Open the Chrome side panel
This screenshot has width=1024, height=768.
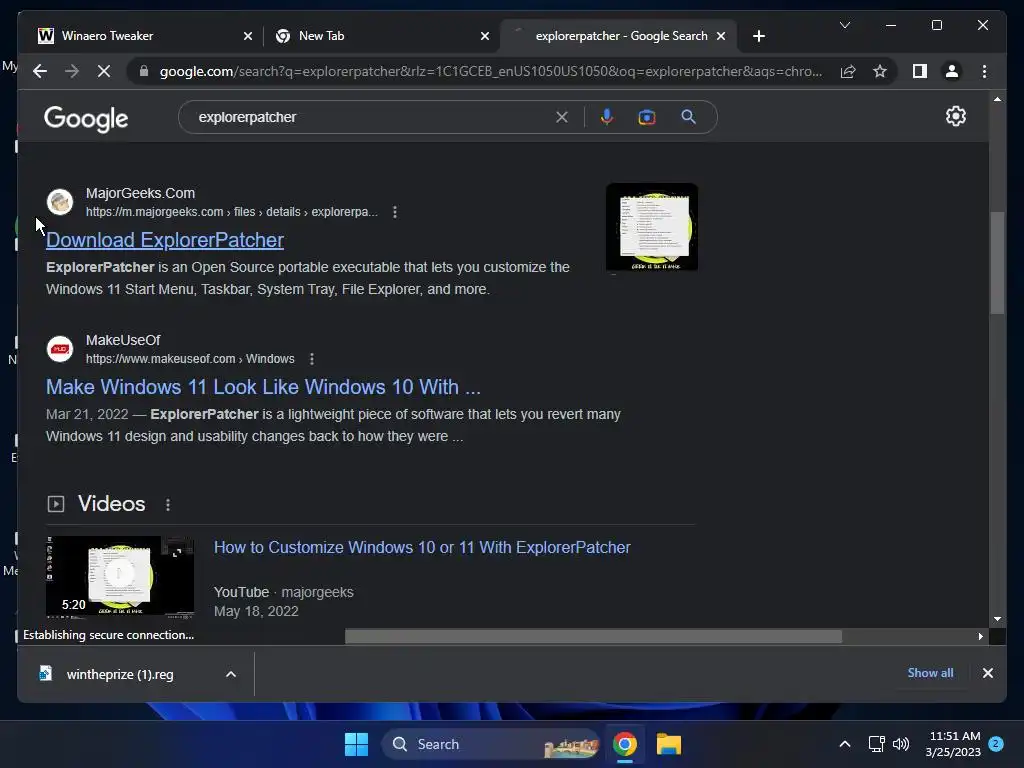point(920,71)
